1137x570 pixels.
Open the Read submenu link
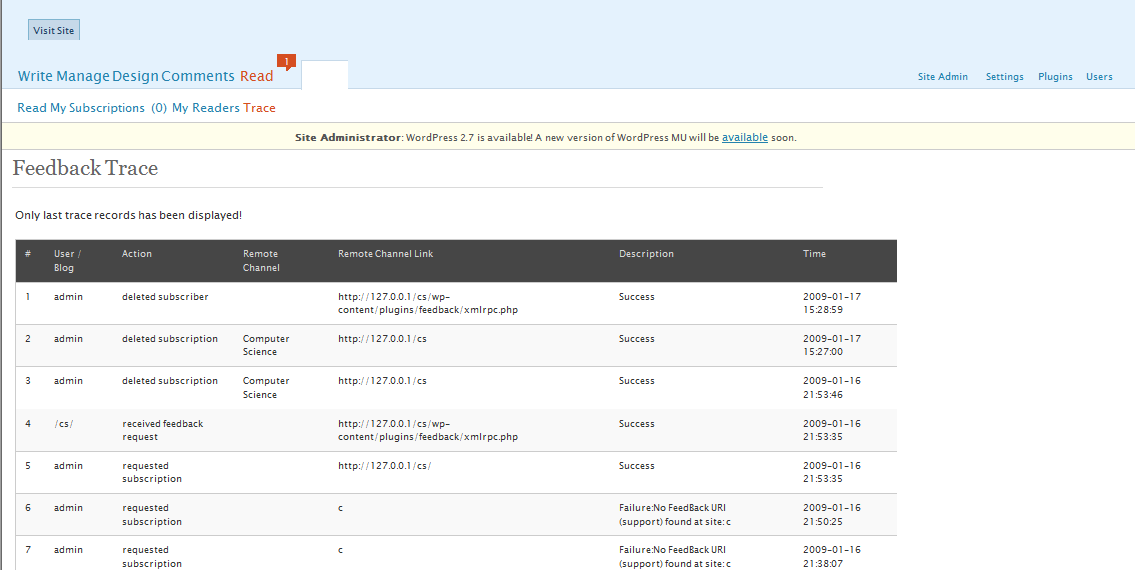click(32, 108)
